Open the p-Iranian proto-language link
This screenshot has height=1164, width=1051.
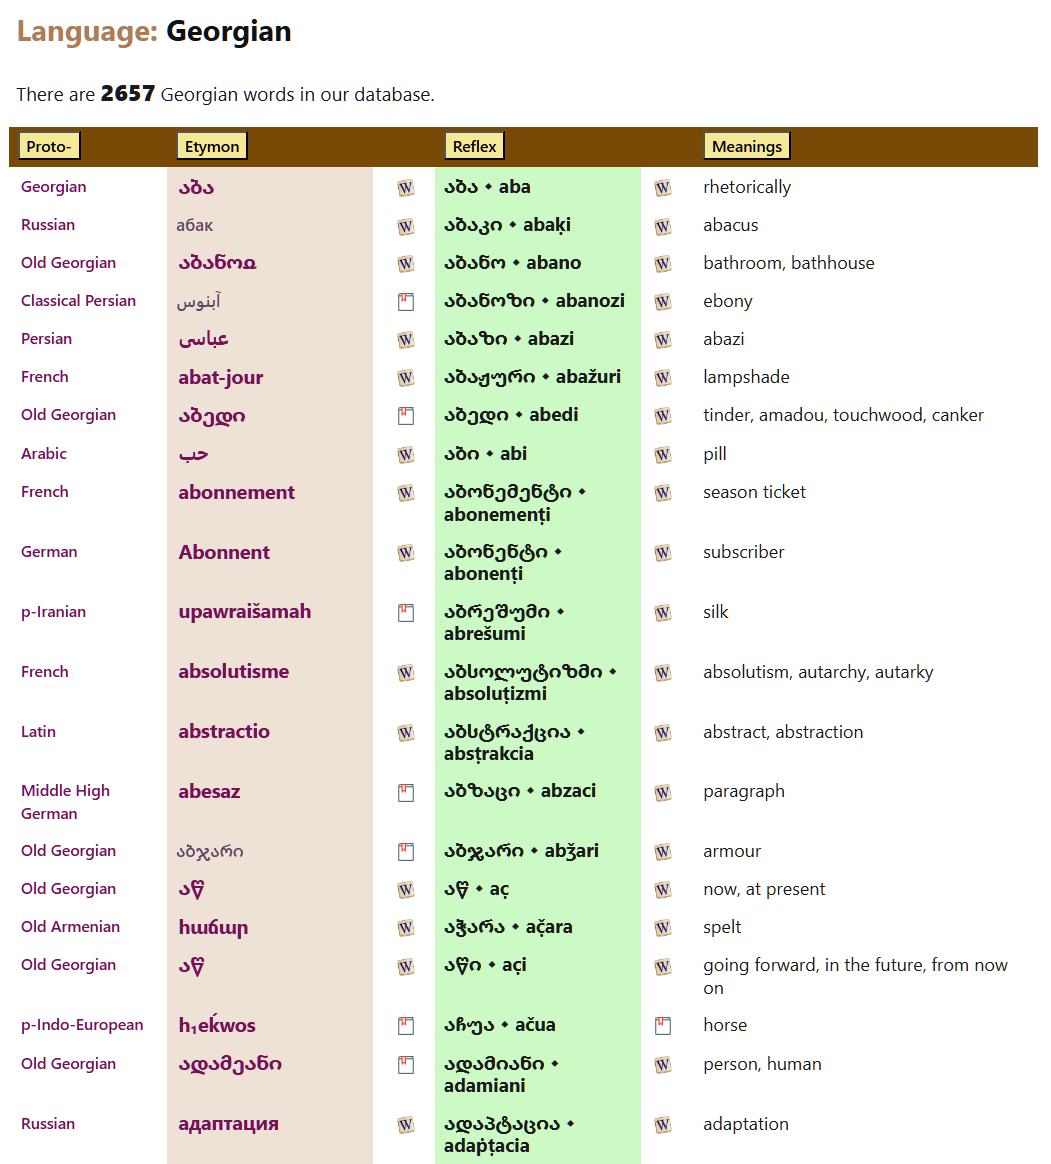coord(53,612)
